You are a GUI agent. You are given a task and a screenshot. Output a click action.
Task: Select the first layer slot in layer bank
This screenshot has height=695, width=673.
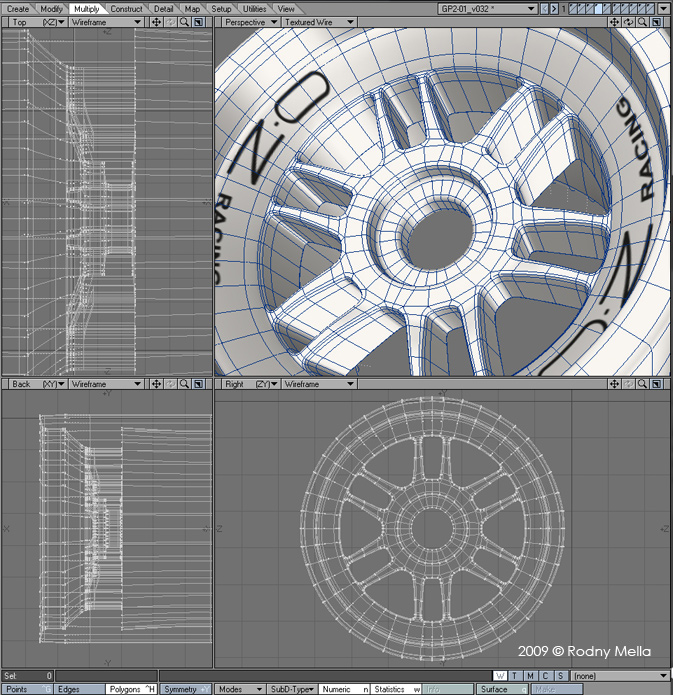pyautogui.click(x=574, y=9)
